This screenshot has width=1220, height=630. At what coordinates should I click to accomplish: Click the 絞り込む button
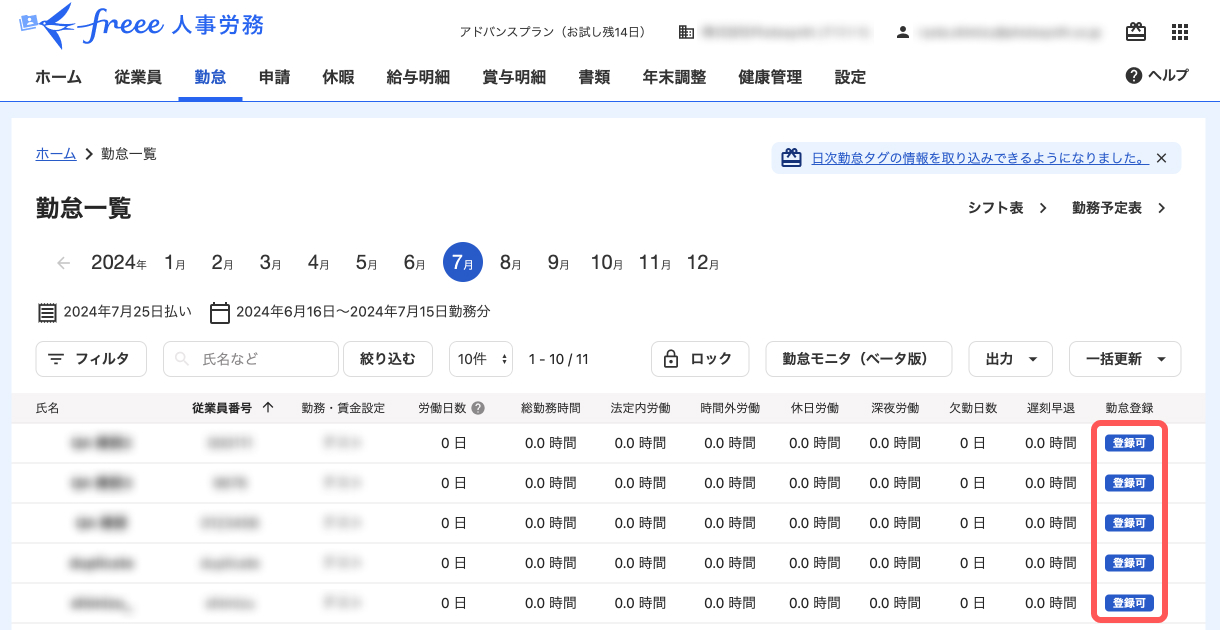(x=388, y=359)
